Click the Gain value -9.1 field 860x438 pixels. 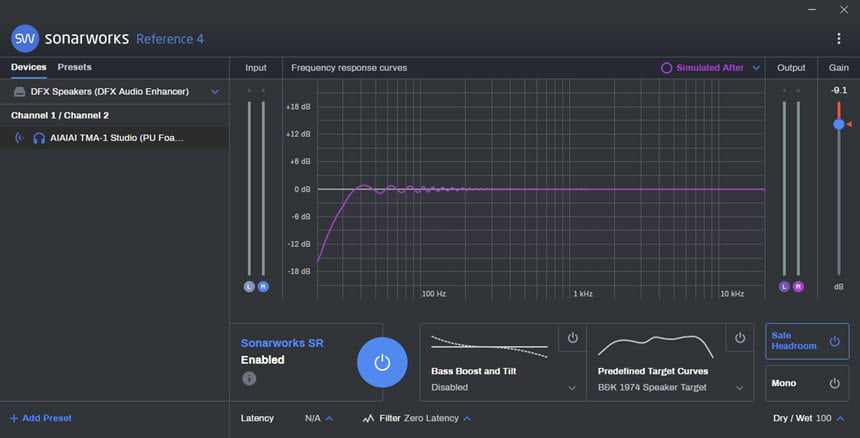point(839,90)
